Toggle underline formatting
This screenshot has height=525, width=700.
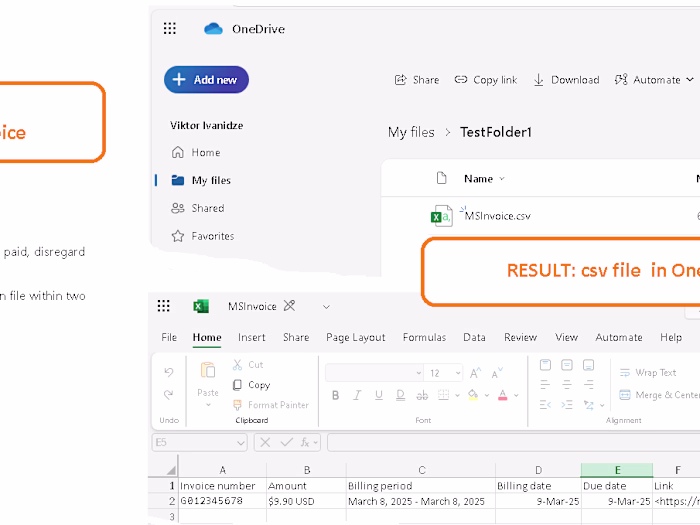379,396
